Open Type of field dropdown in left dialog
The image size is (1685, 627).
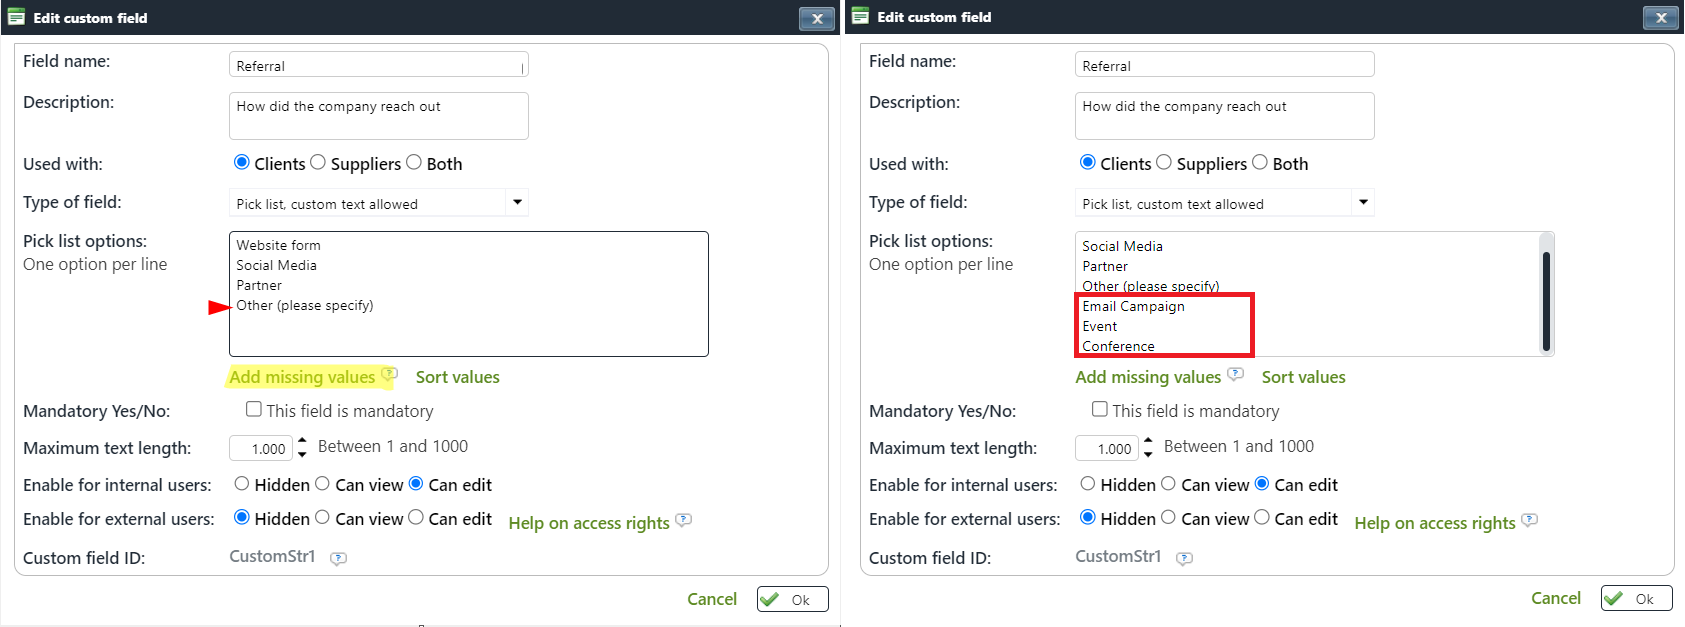517,202
